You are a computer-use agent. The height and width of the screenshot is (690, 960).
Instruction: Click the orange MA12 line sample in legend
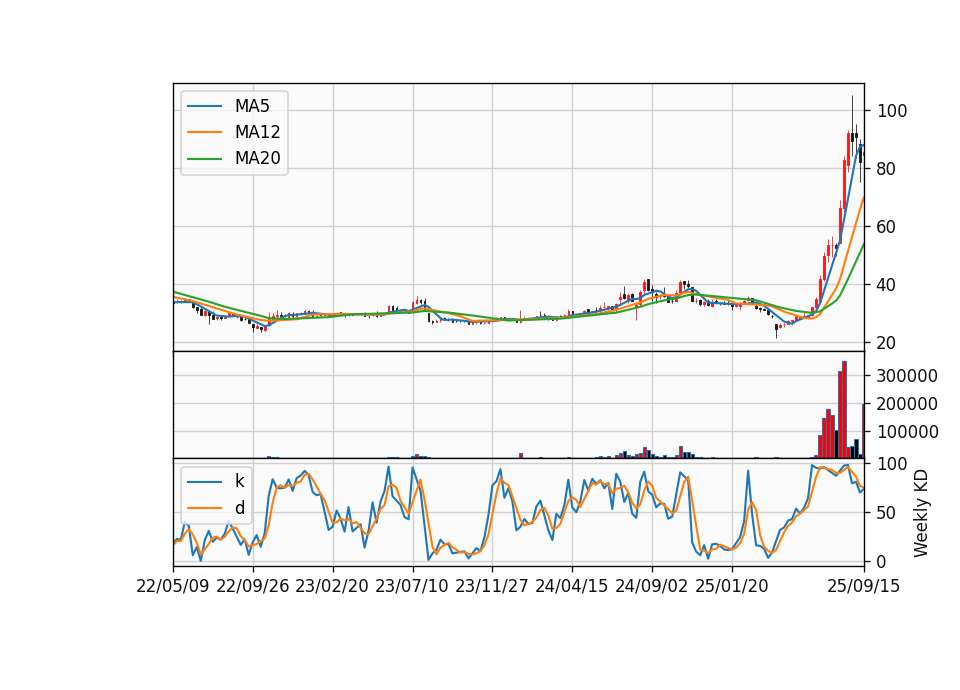[x=204, y=132]
